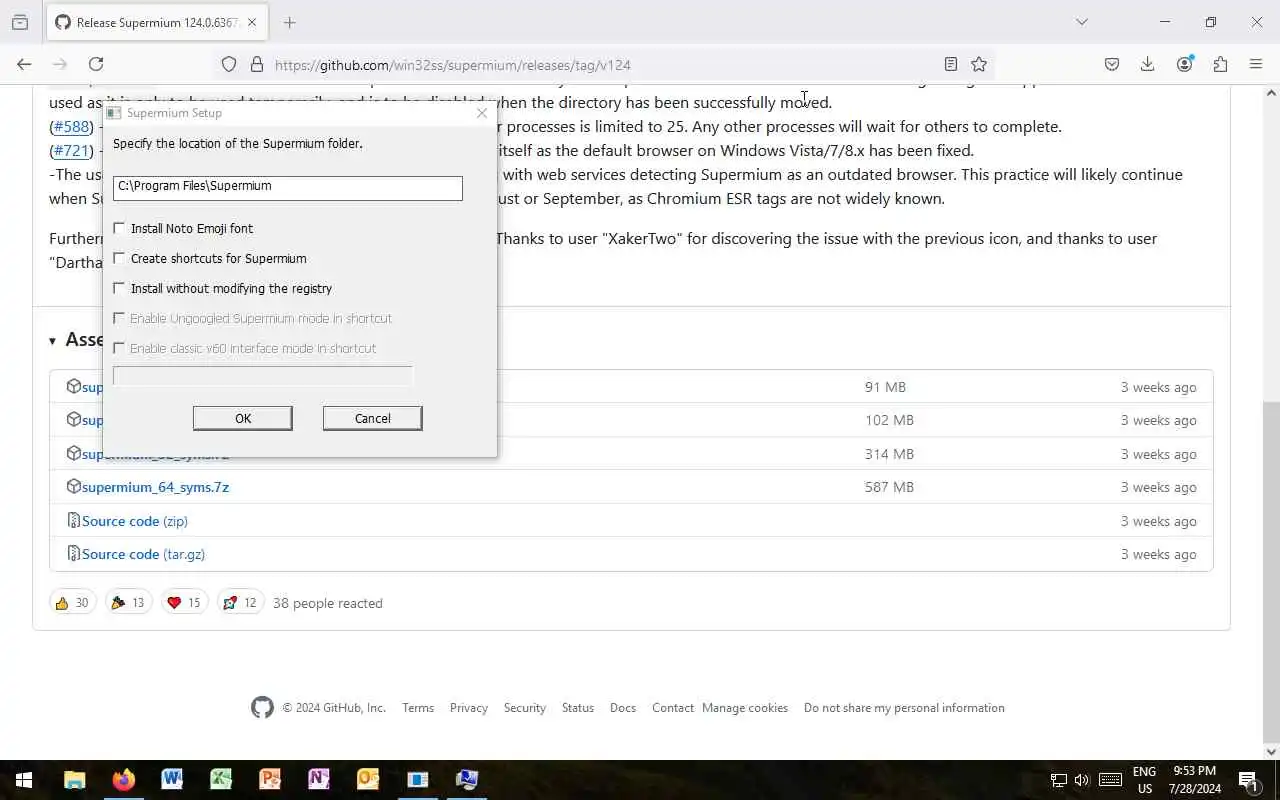
Task: Open Status footer link
Action: tap(578, 708)
